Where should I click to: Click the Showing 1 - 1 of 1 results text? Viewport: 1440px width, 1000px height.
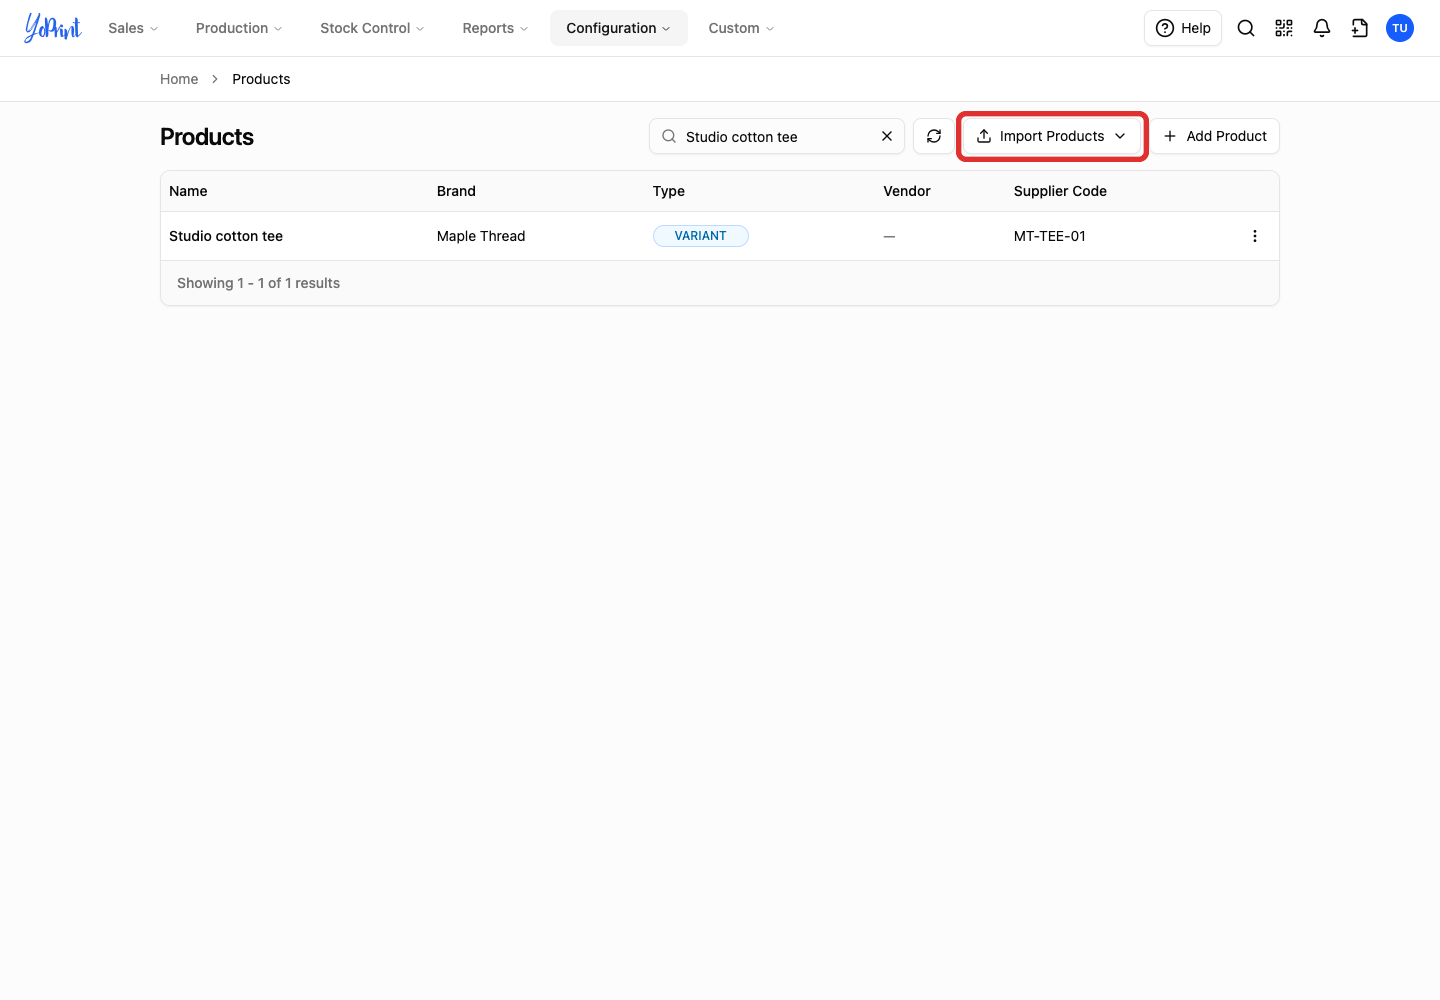click(258, 283)
